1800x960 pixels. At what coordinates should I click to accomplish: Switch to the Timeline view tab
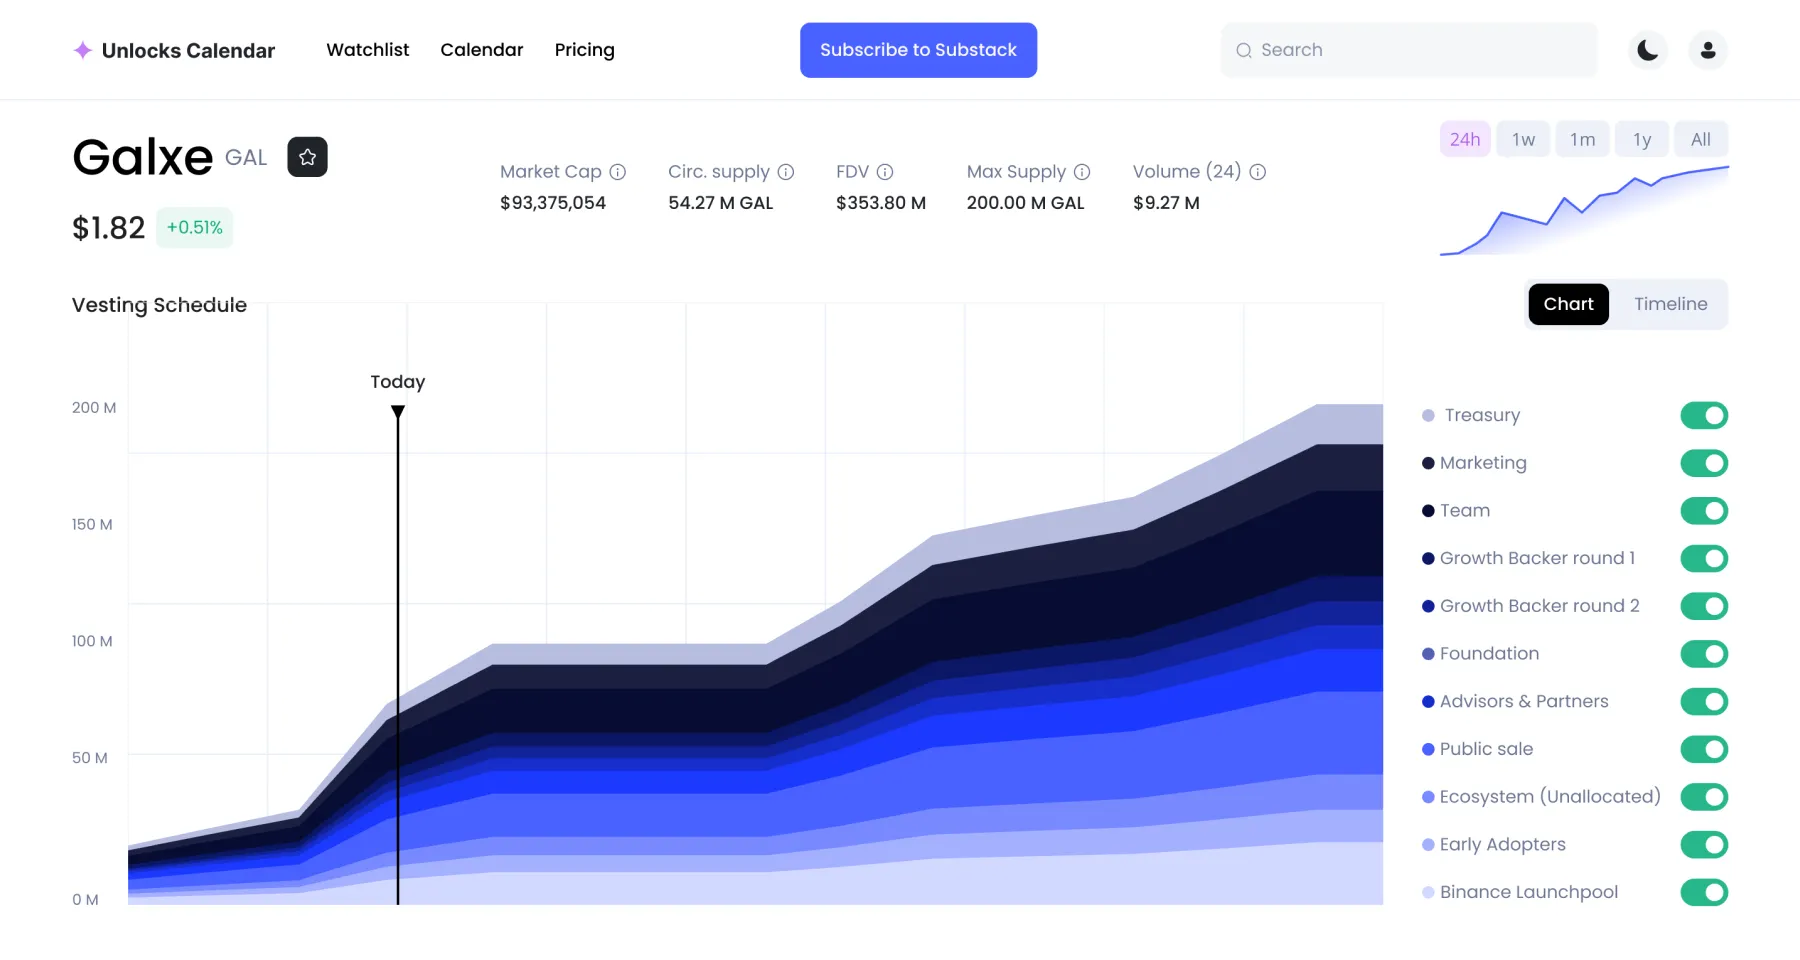pos(1671,304)
